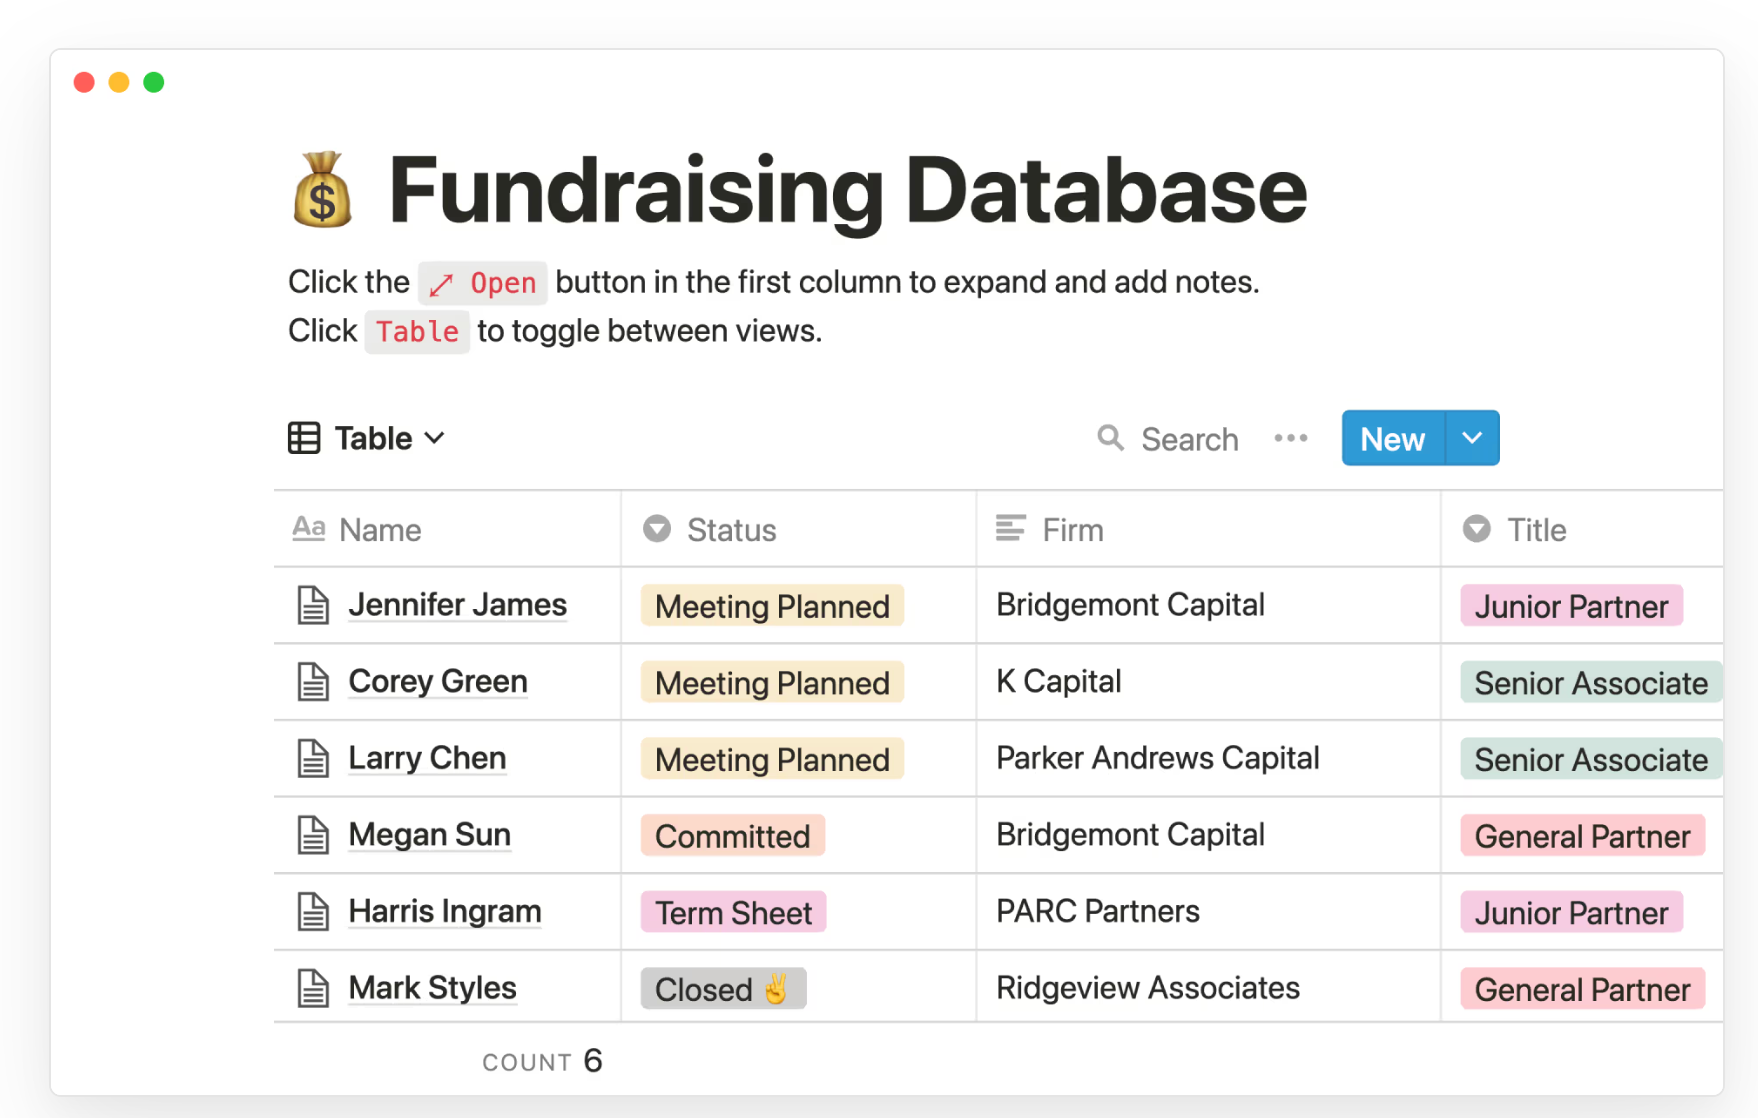Viewport: 1758px width, 1118px height.
Task: Open the three-dots more options menu
Action: [x=1291, y=438]
